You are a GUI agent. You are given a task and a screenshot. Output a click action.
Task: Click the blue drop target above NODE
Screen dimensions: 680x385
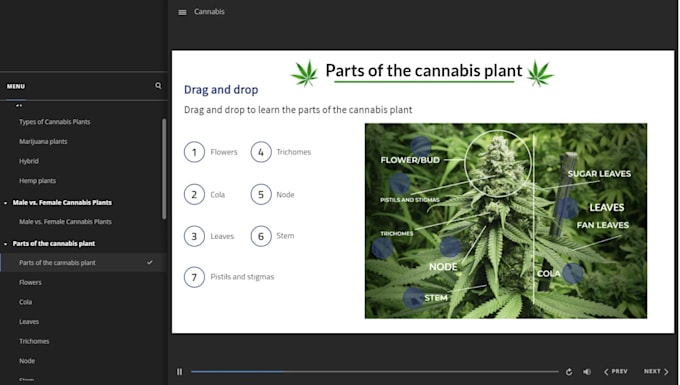point(450,248)
